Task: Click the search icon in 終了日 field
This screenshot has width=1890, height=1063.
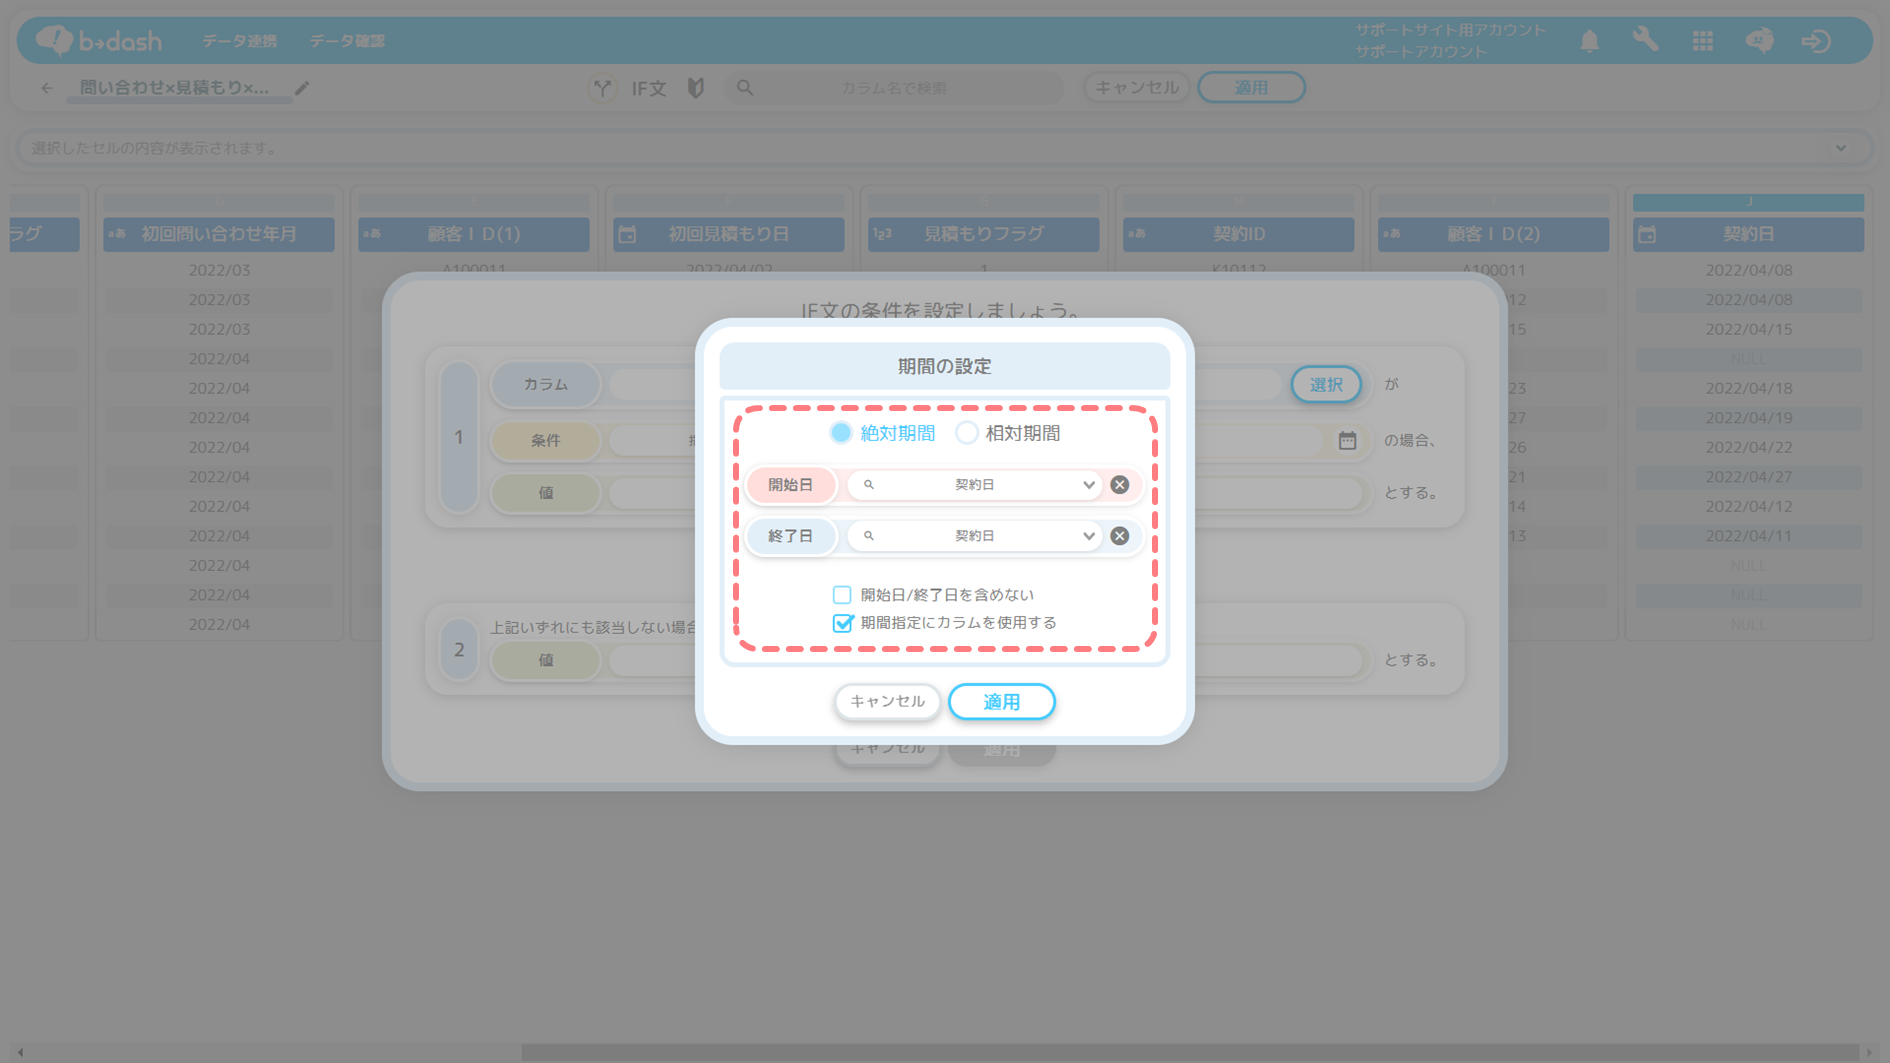Action: tap(869, 536)
